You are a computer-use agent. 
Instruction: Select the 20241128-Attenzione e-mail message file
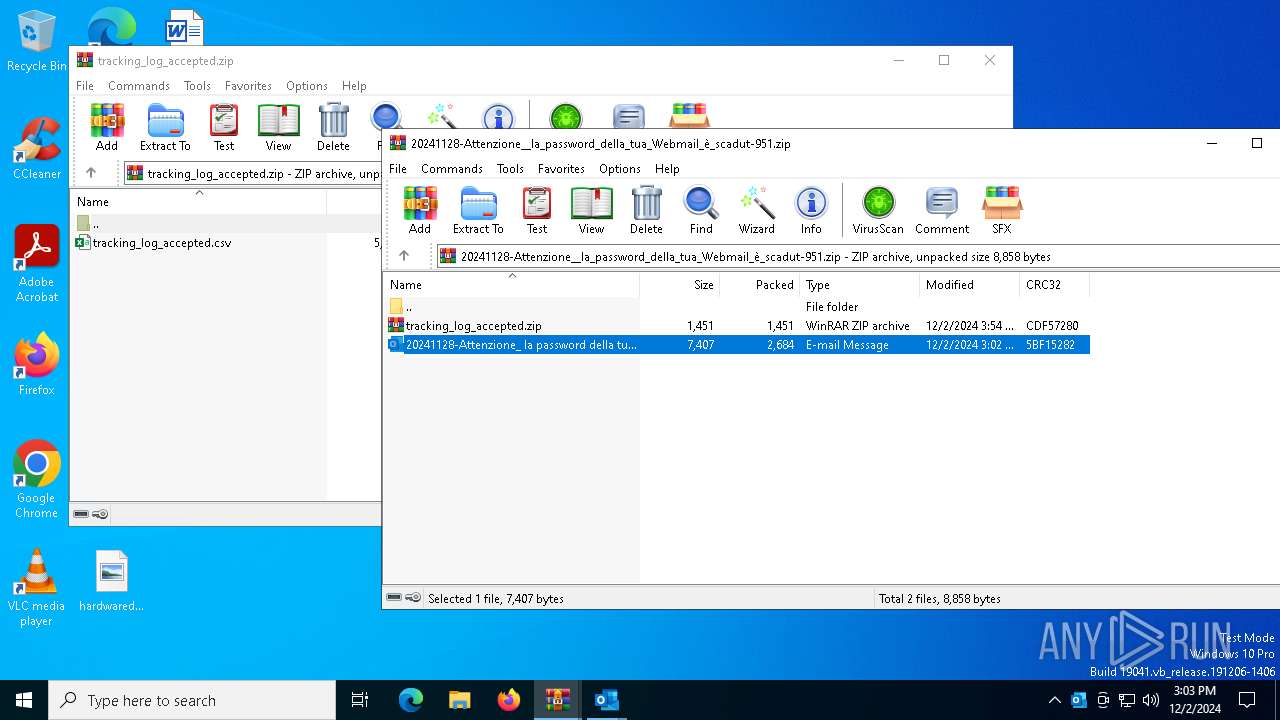(x=737, y=345)
